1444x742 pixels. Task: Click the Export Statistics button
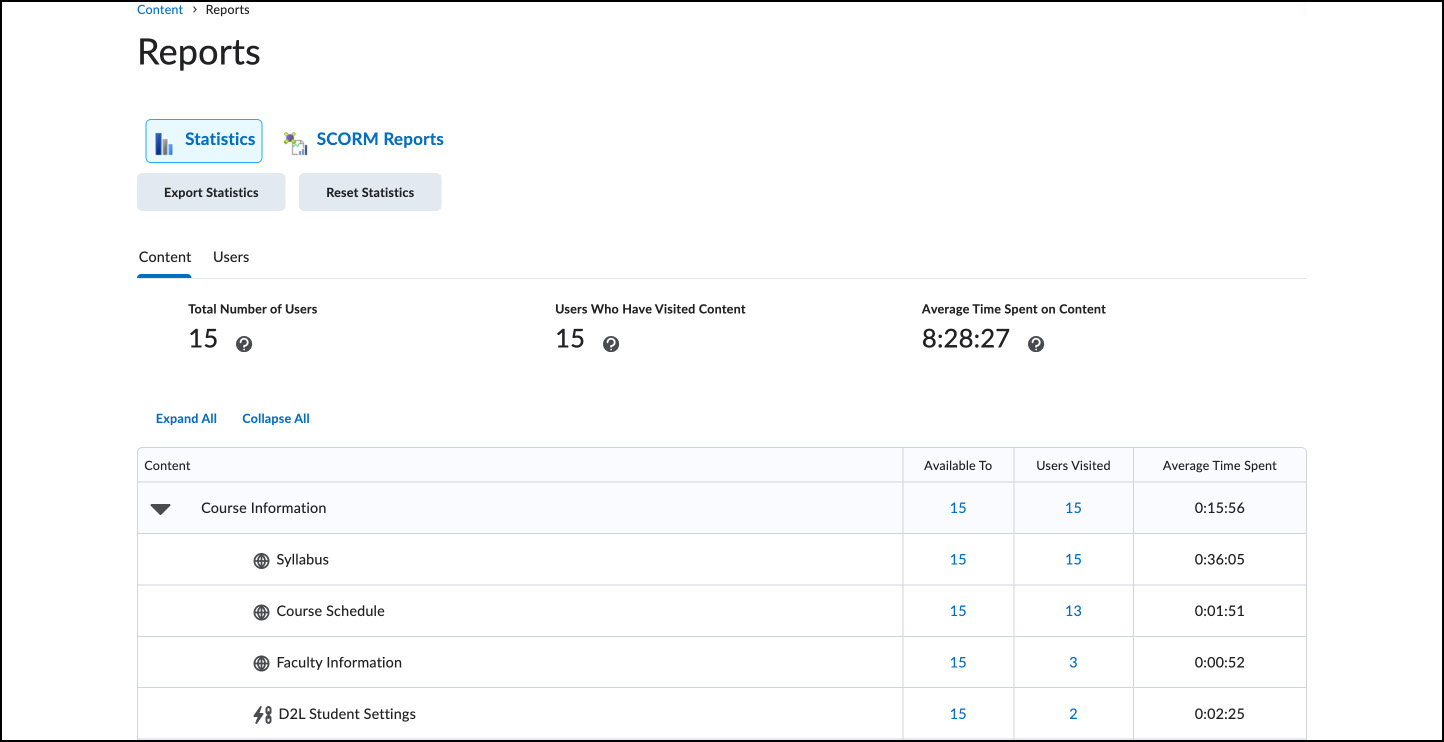point(211,192)
